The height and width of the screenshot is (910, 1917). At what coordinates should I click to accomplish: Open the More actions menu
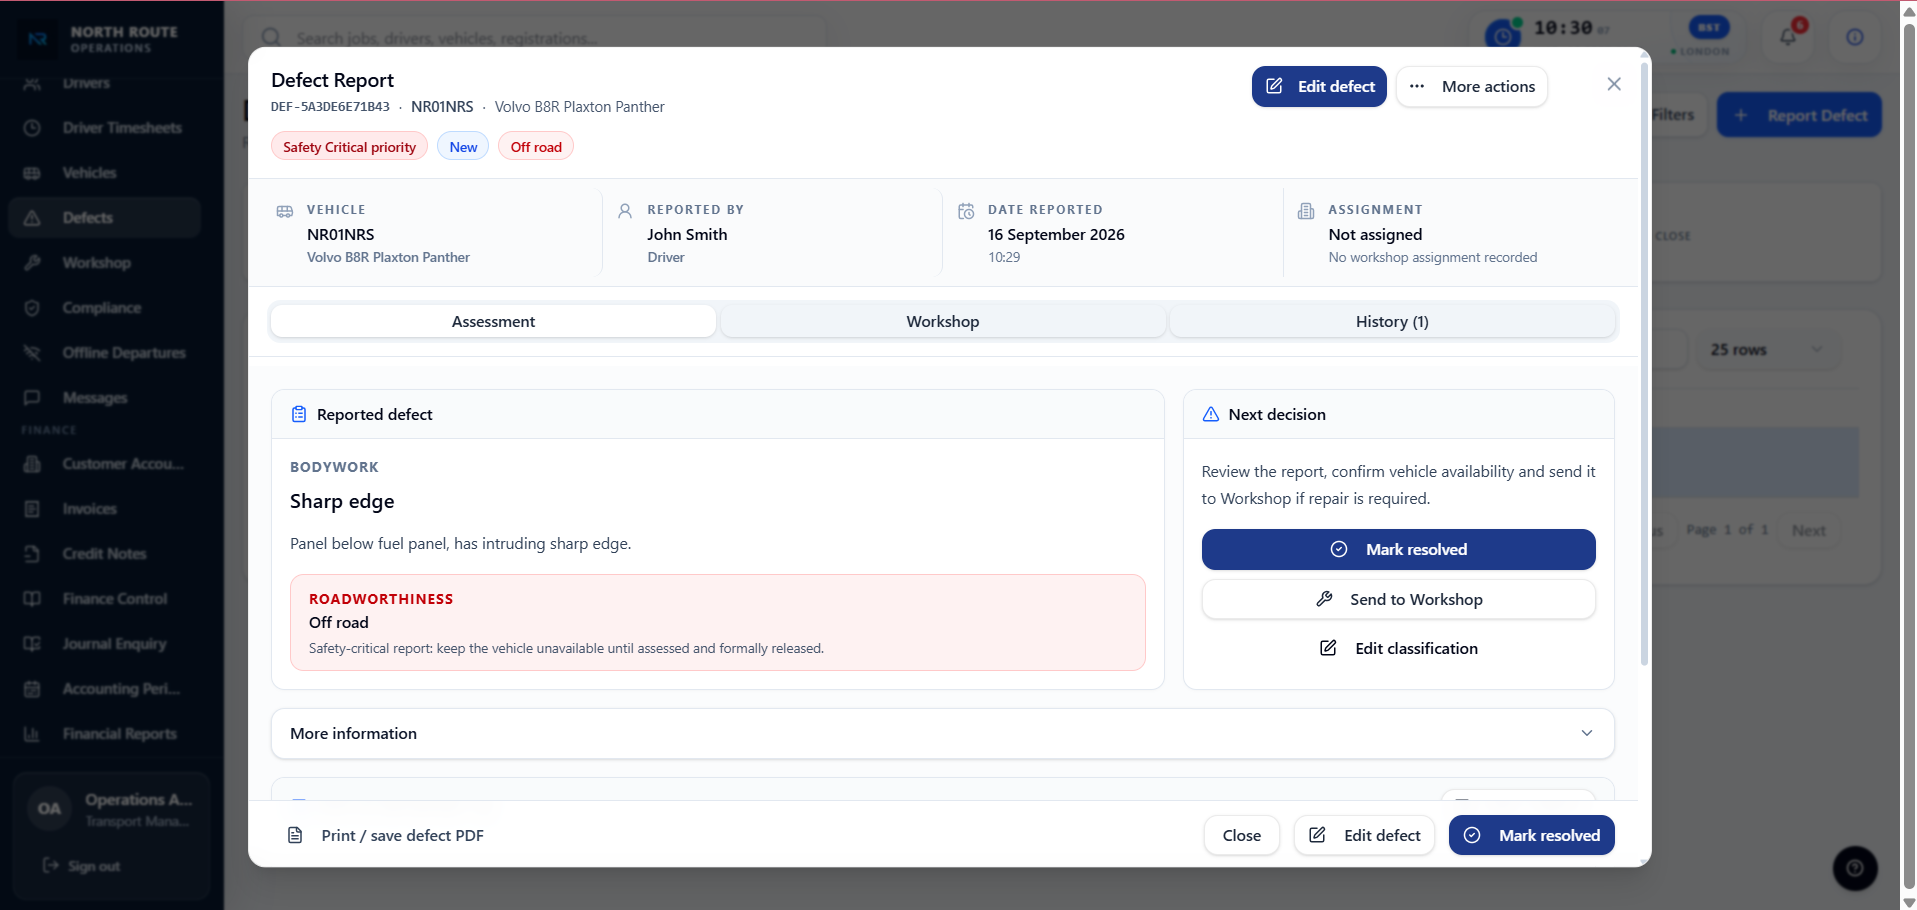[1472, 87]
